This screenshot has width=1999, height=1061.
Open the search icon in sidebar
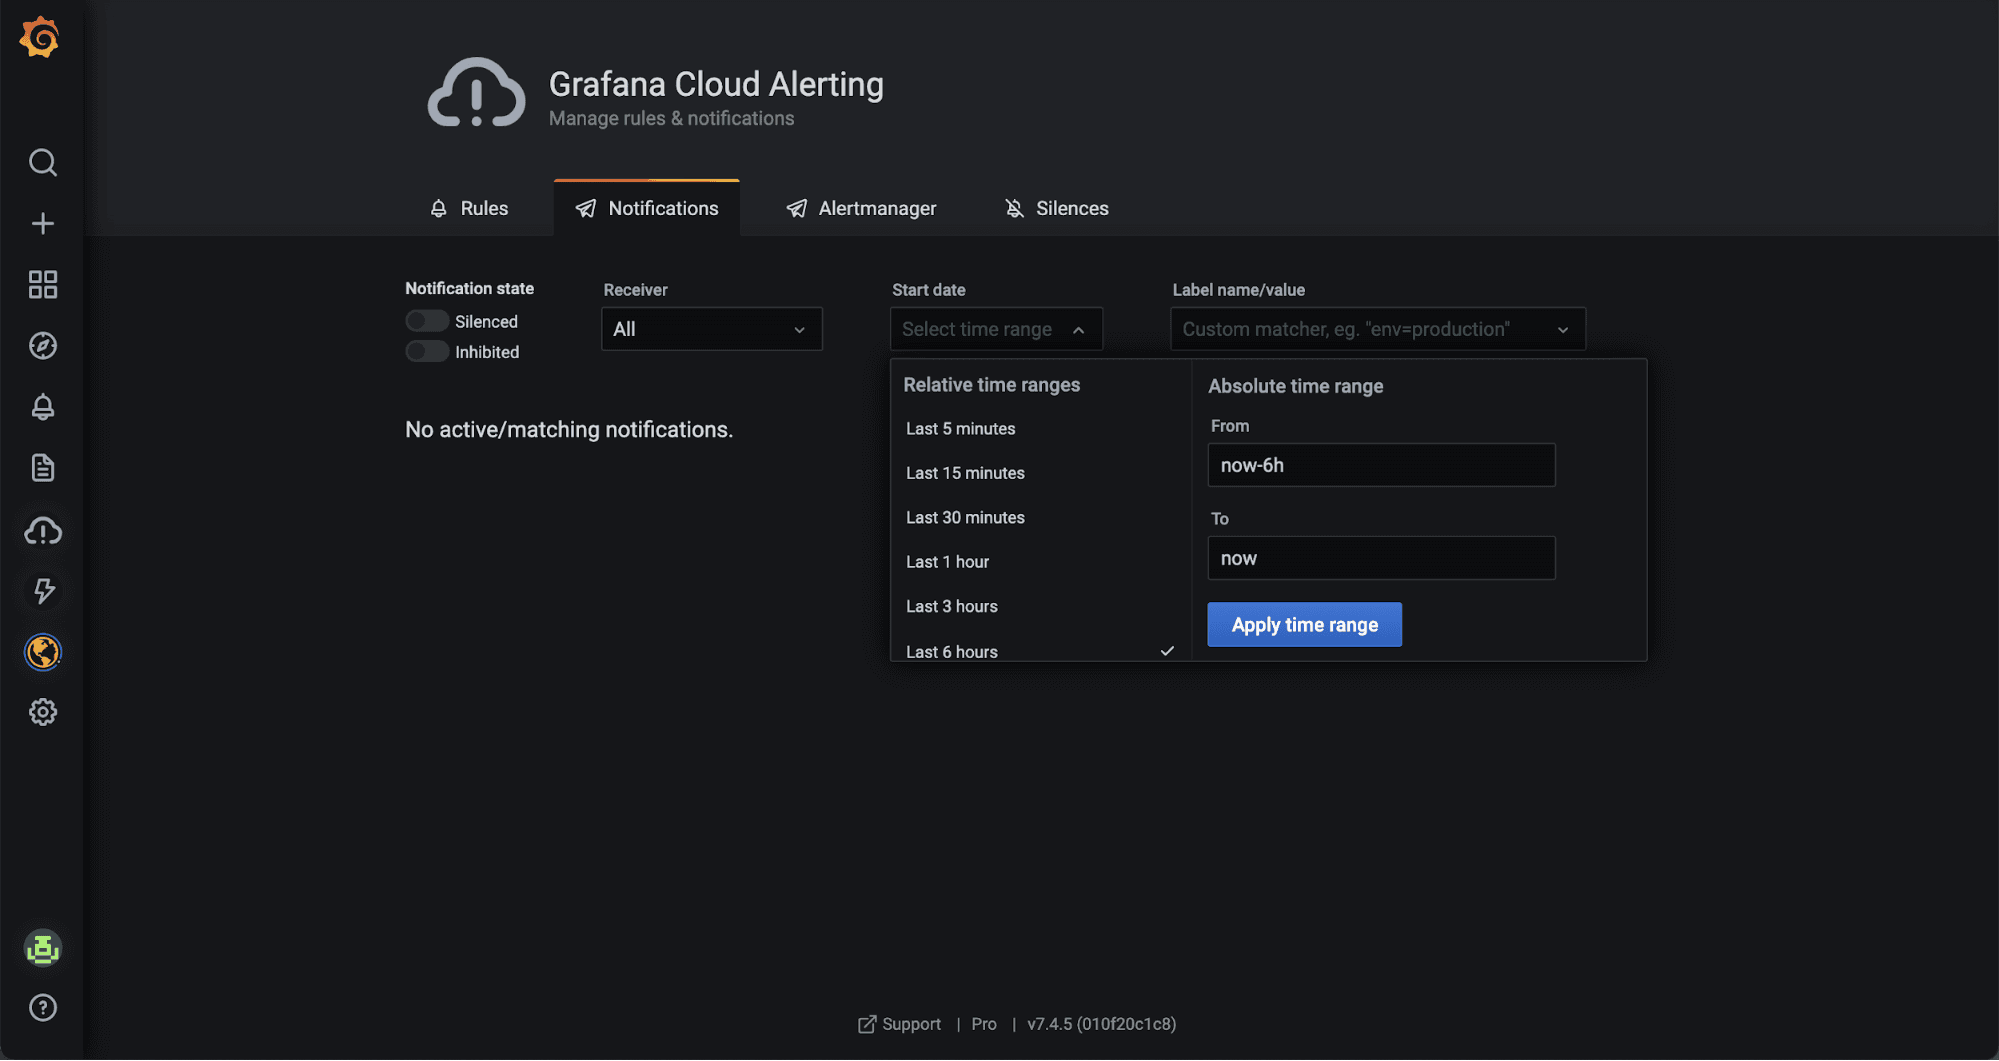[x=42, y=162]
